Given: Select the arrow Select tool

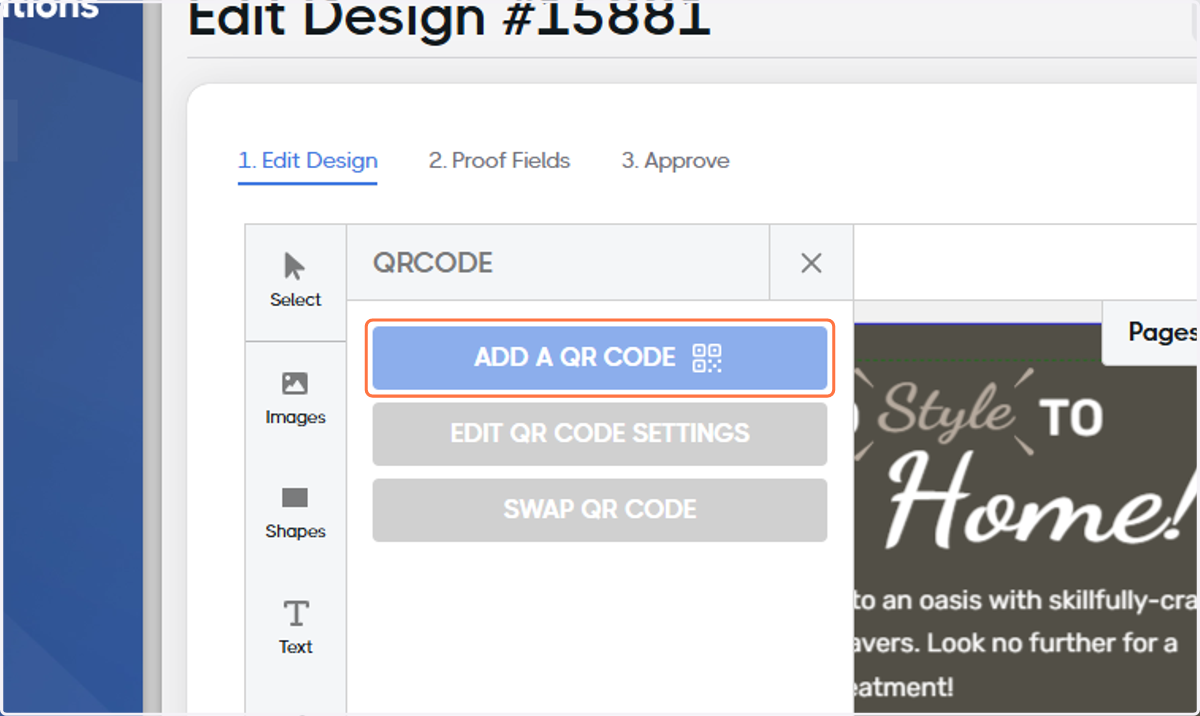Looking at the screenshot, I should point(295,282).
